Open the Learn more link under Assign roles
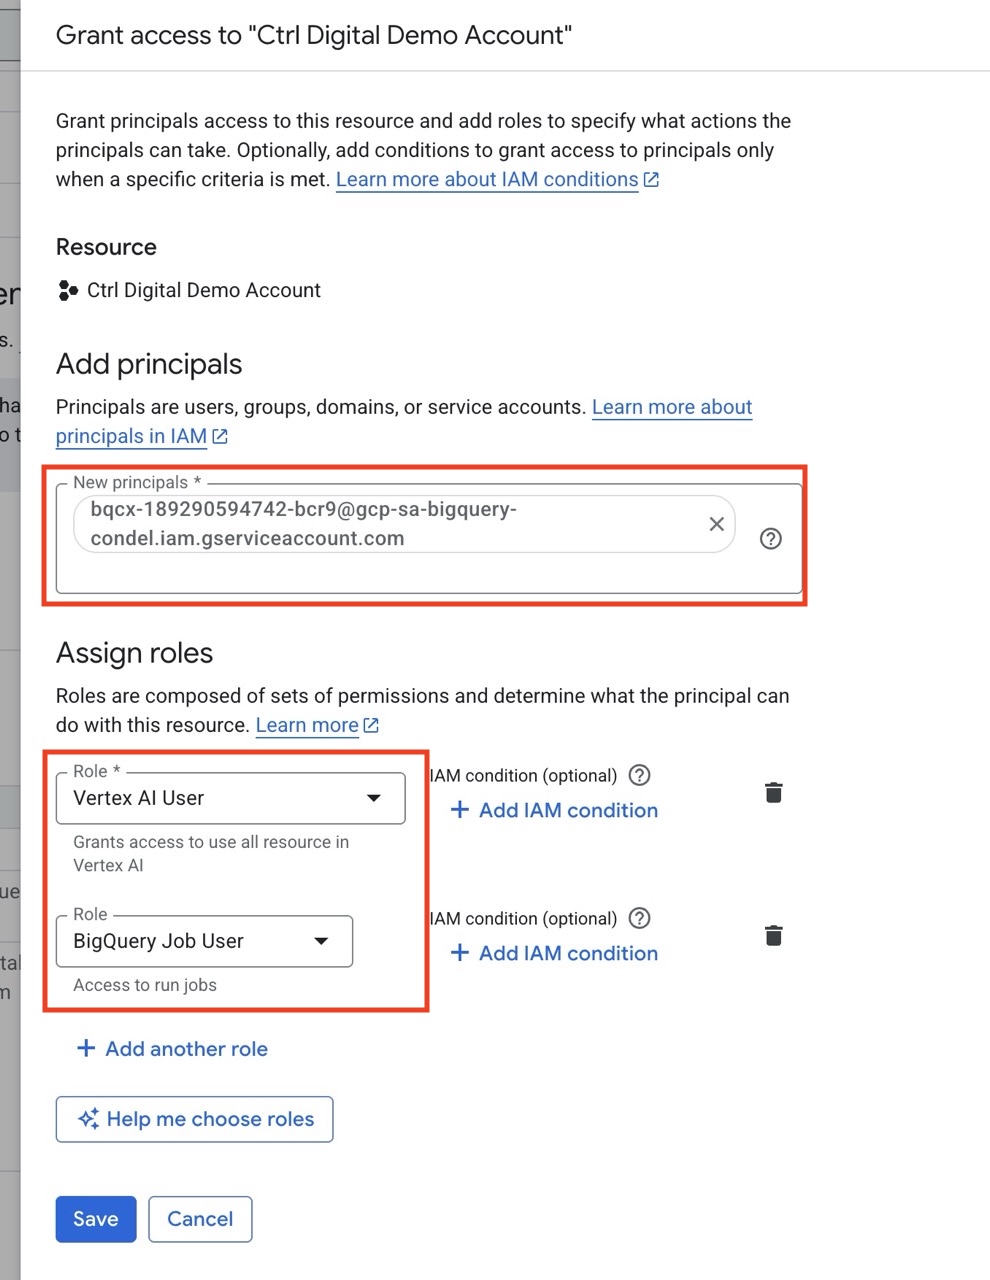The image size is (990, 1280). coord(307,726)
